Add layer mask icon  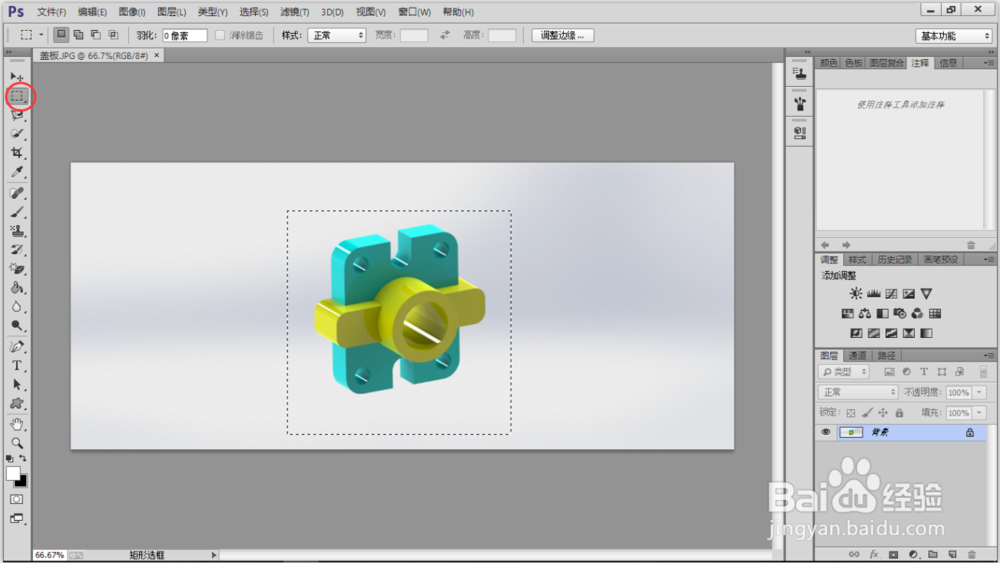tap(893, 554)
